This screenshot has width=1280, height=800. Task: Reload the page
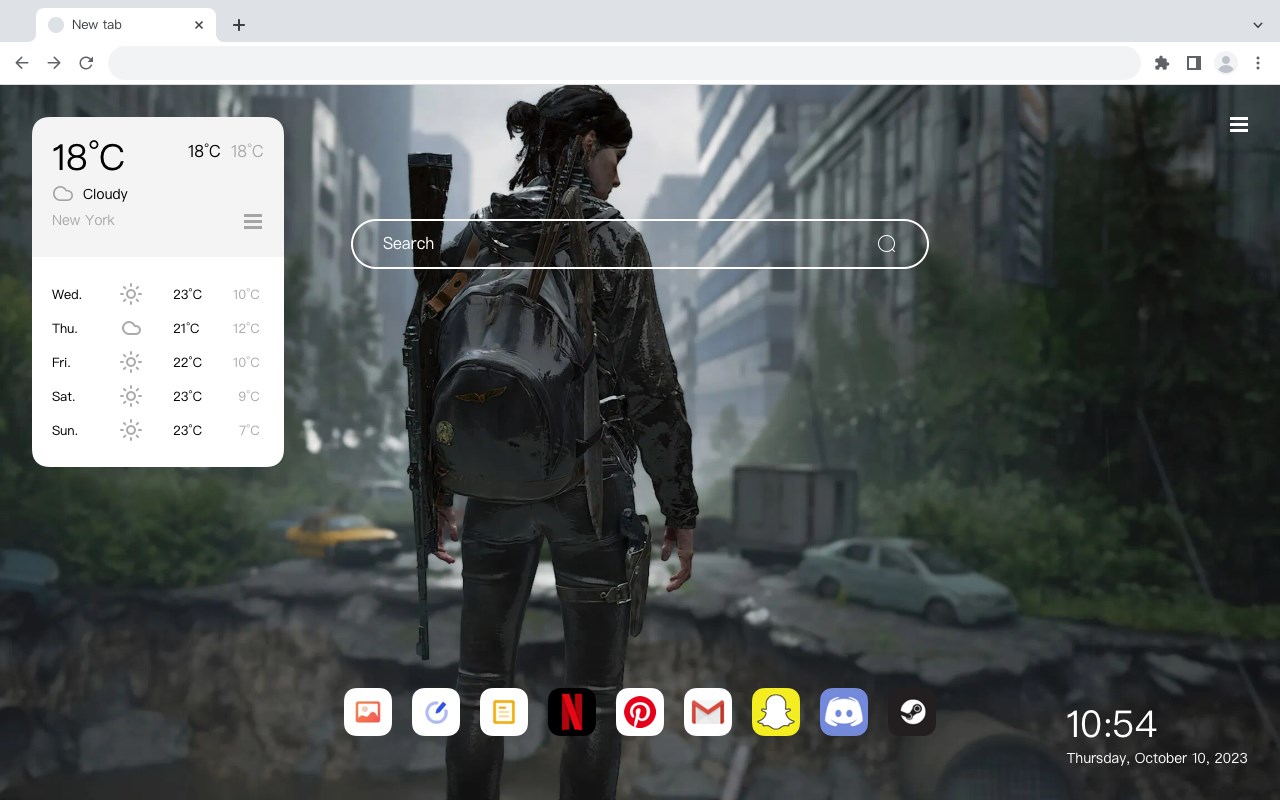pos(86,63)
